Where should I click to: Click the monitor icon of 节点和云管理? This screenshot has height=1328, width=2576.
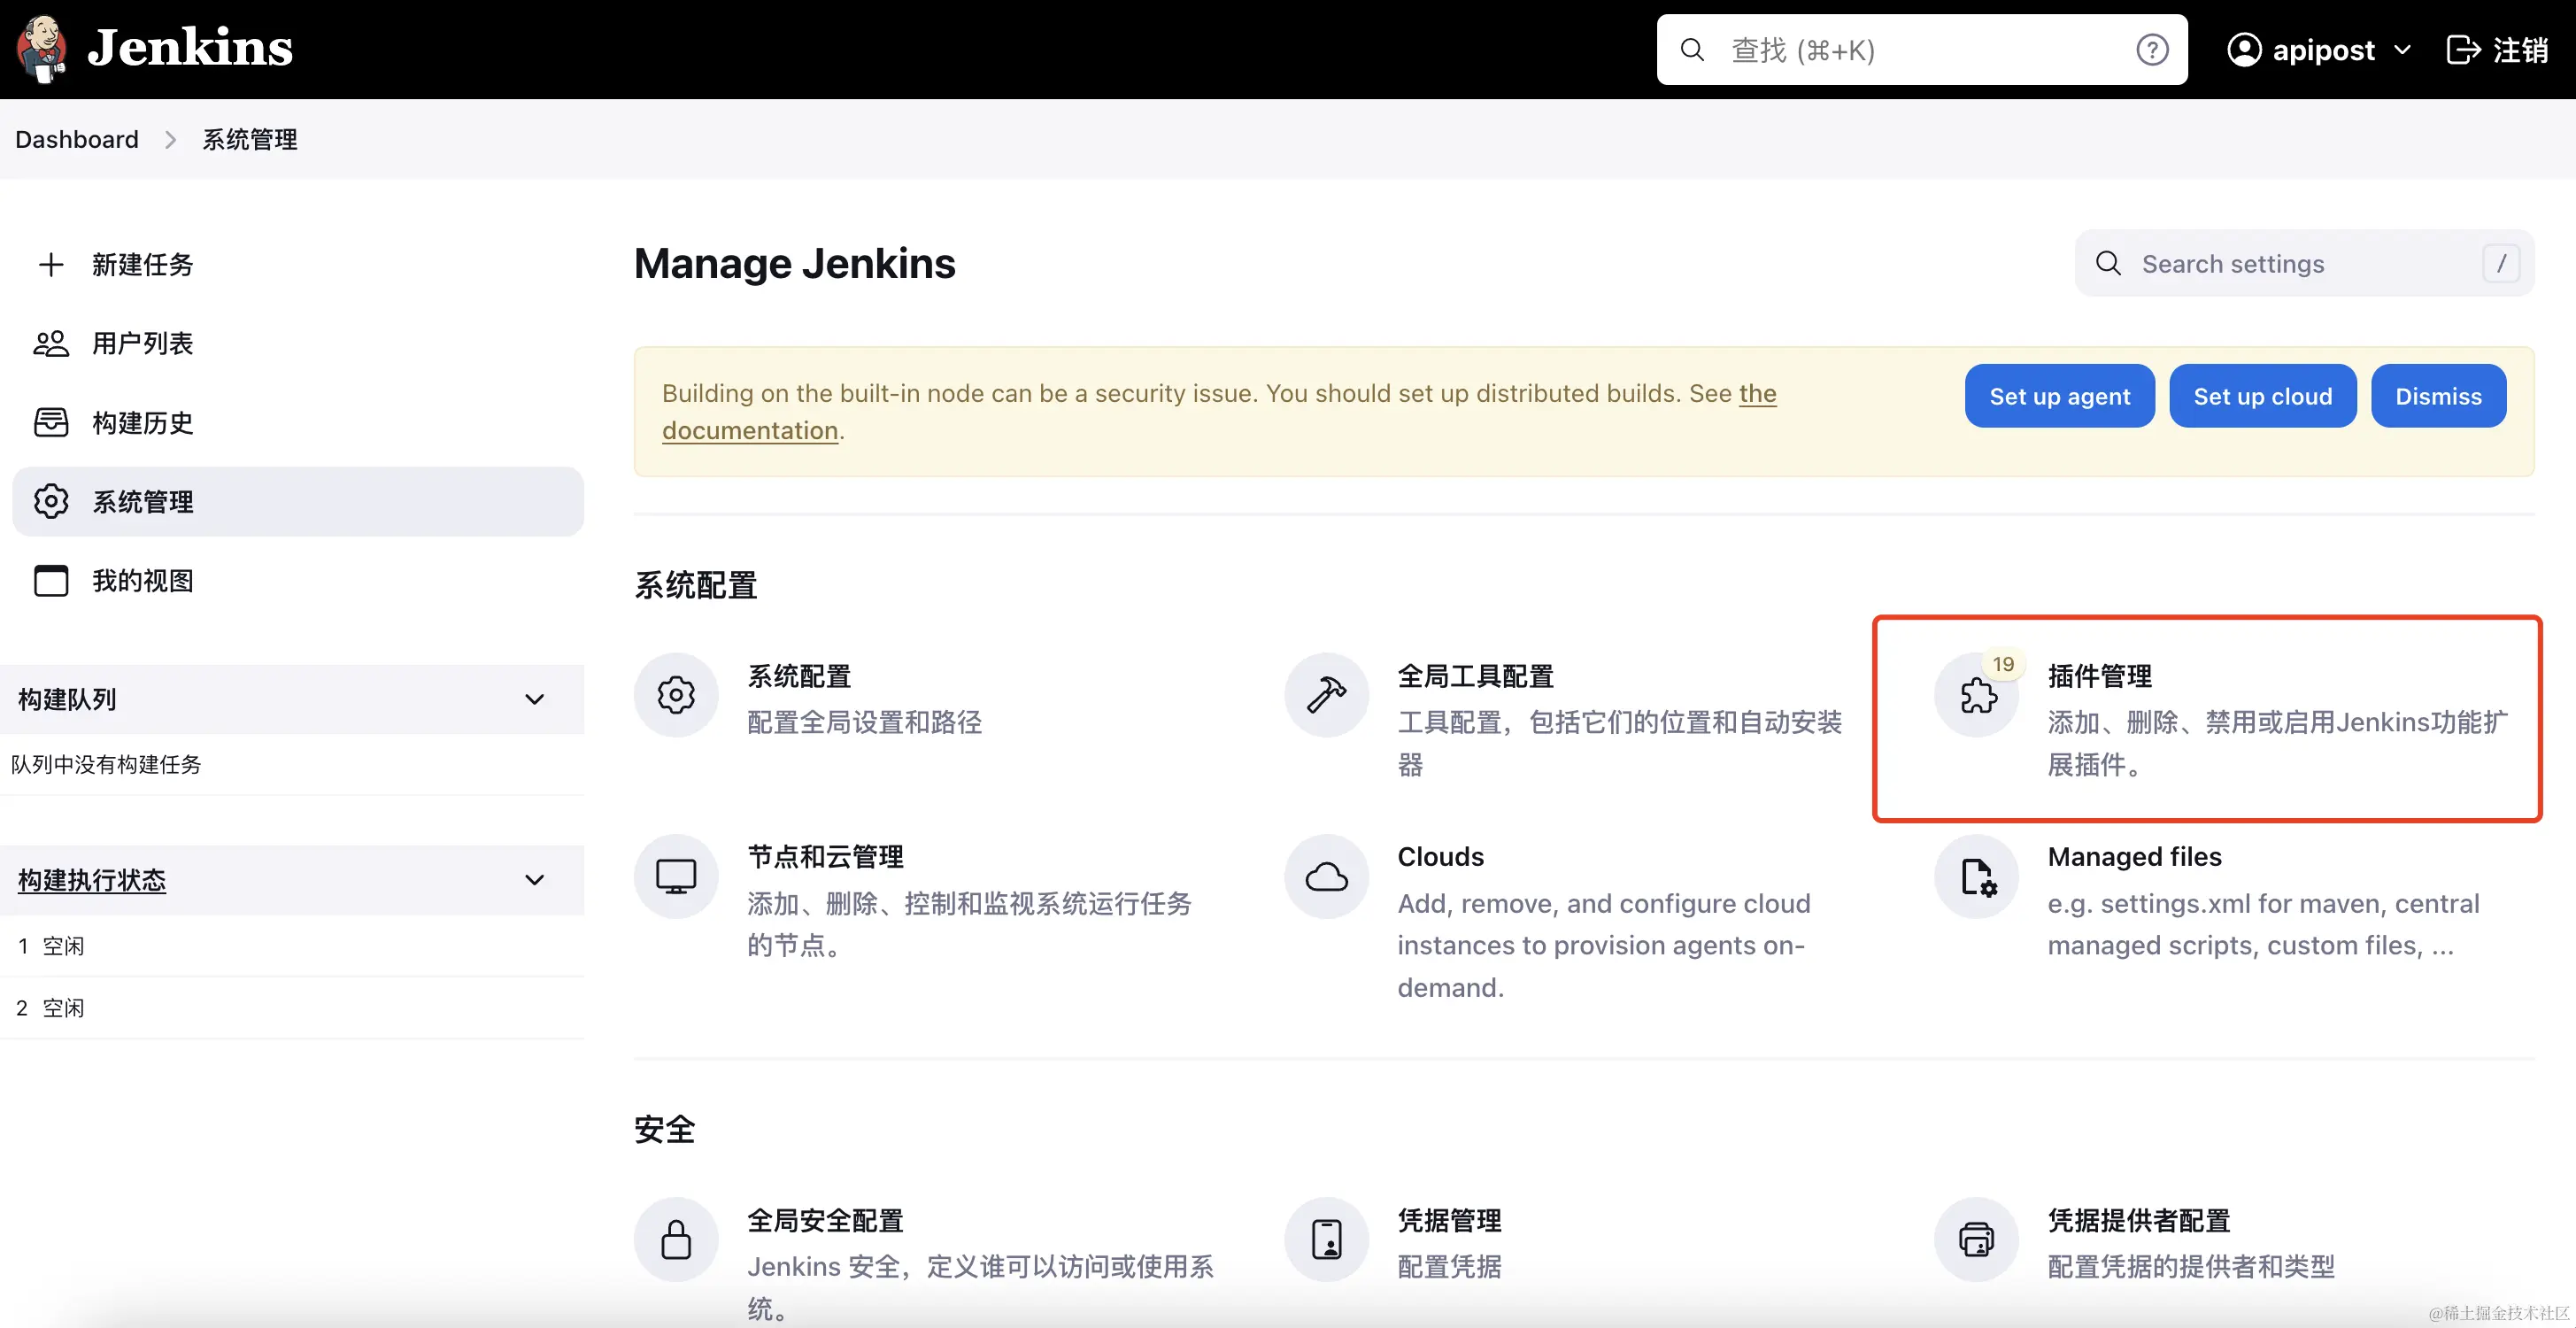coord(676,876)
